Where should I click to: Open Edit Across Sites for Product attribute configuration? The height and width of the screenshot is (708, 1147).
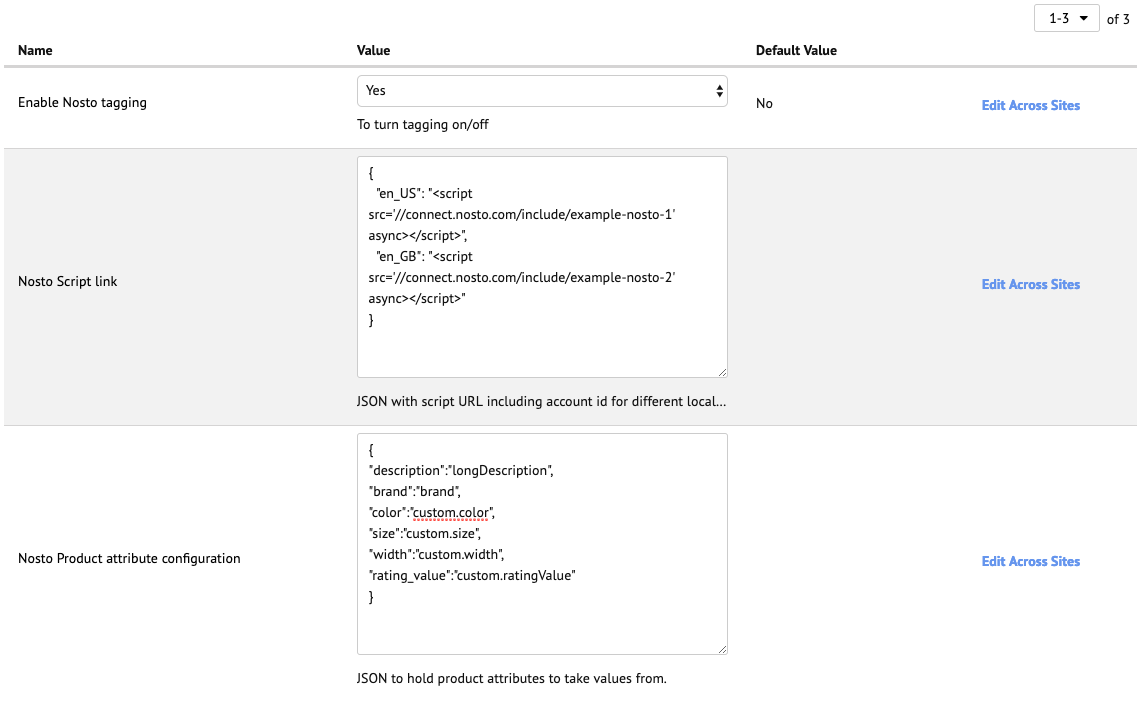(1030, 561)
